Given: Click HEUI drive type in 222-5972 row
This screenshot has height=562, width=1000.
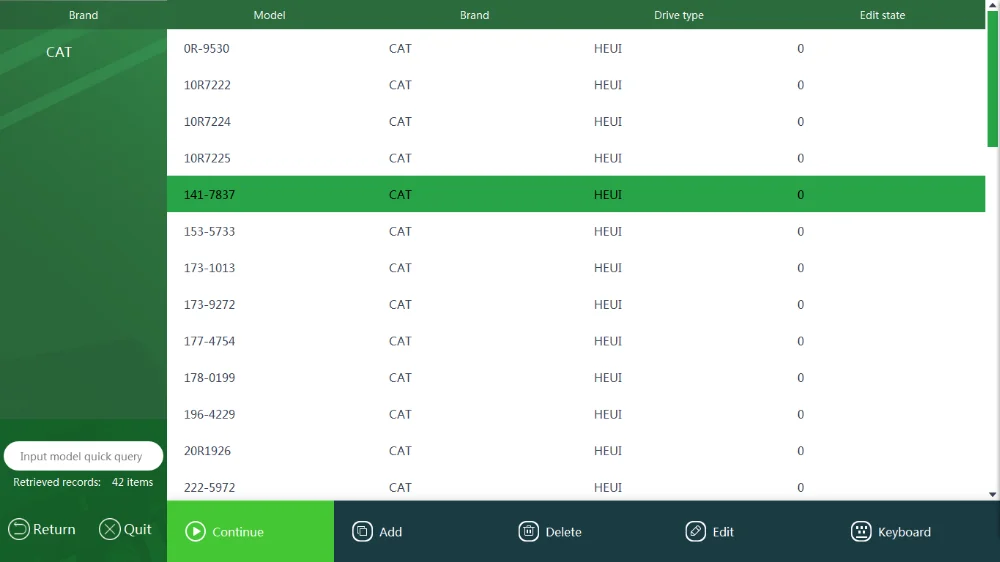Looking at the screenshot, I should [x=608, y=487].
